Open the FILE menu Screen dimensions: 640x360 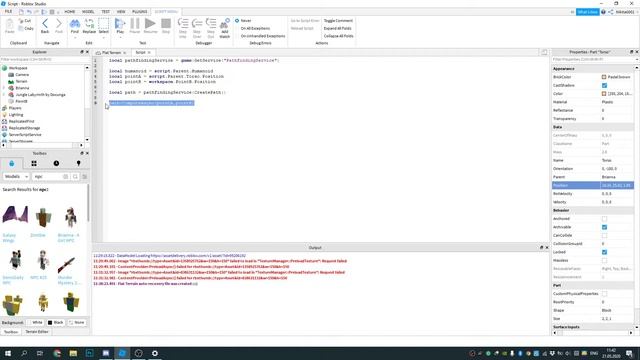tap(8, 12)
